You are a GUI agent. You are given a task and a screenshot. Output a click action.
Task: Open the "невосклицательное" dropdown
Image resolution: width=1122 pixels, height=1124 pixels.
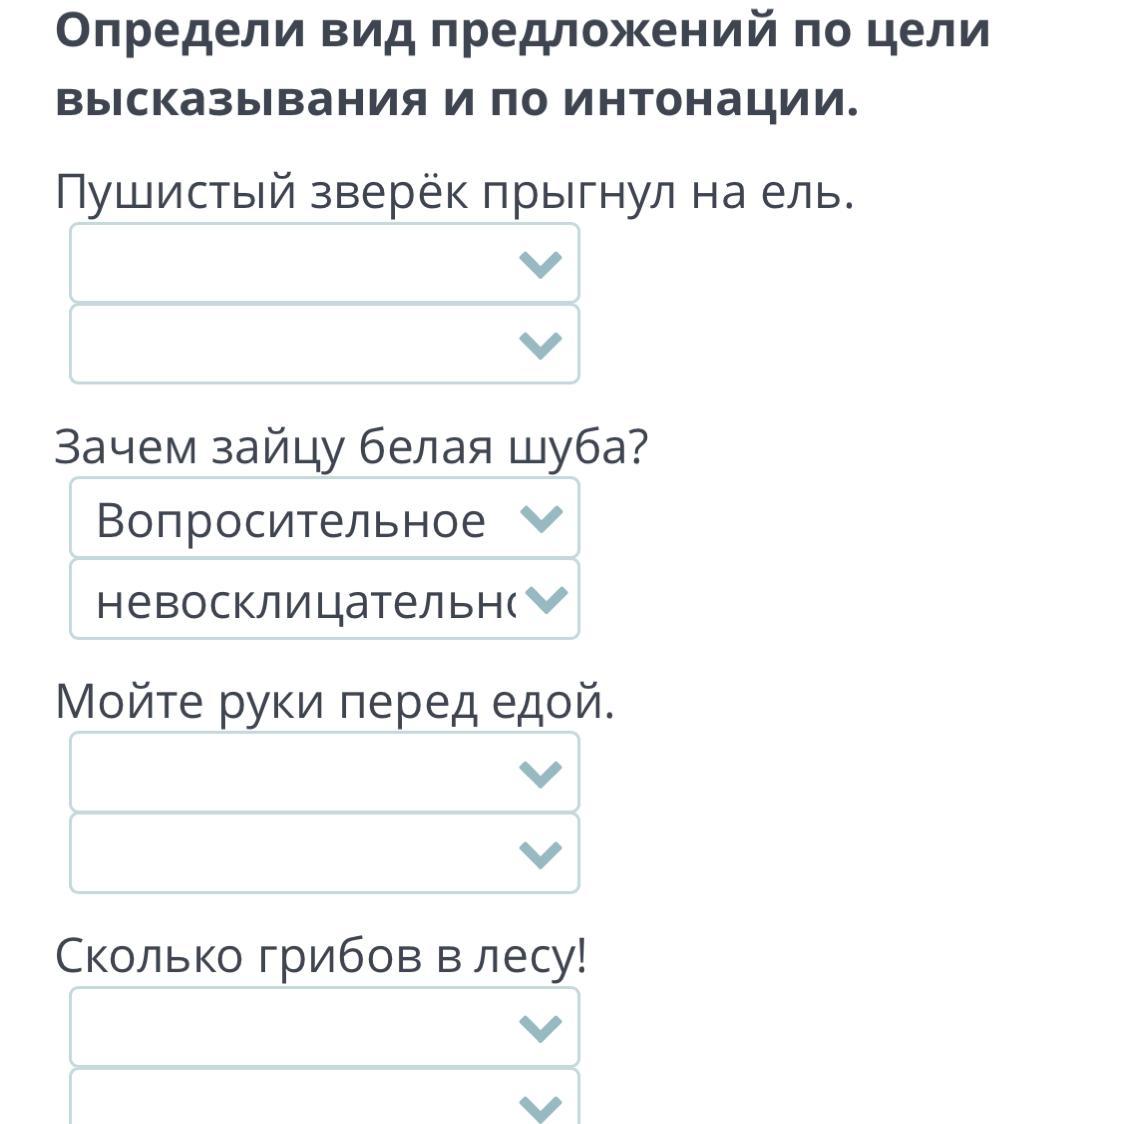click(324, 599)
